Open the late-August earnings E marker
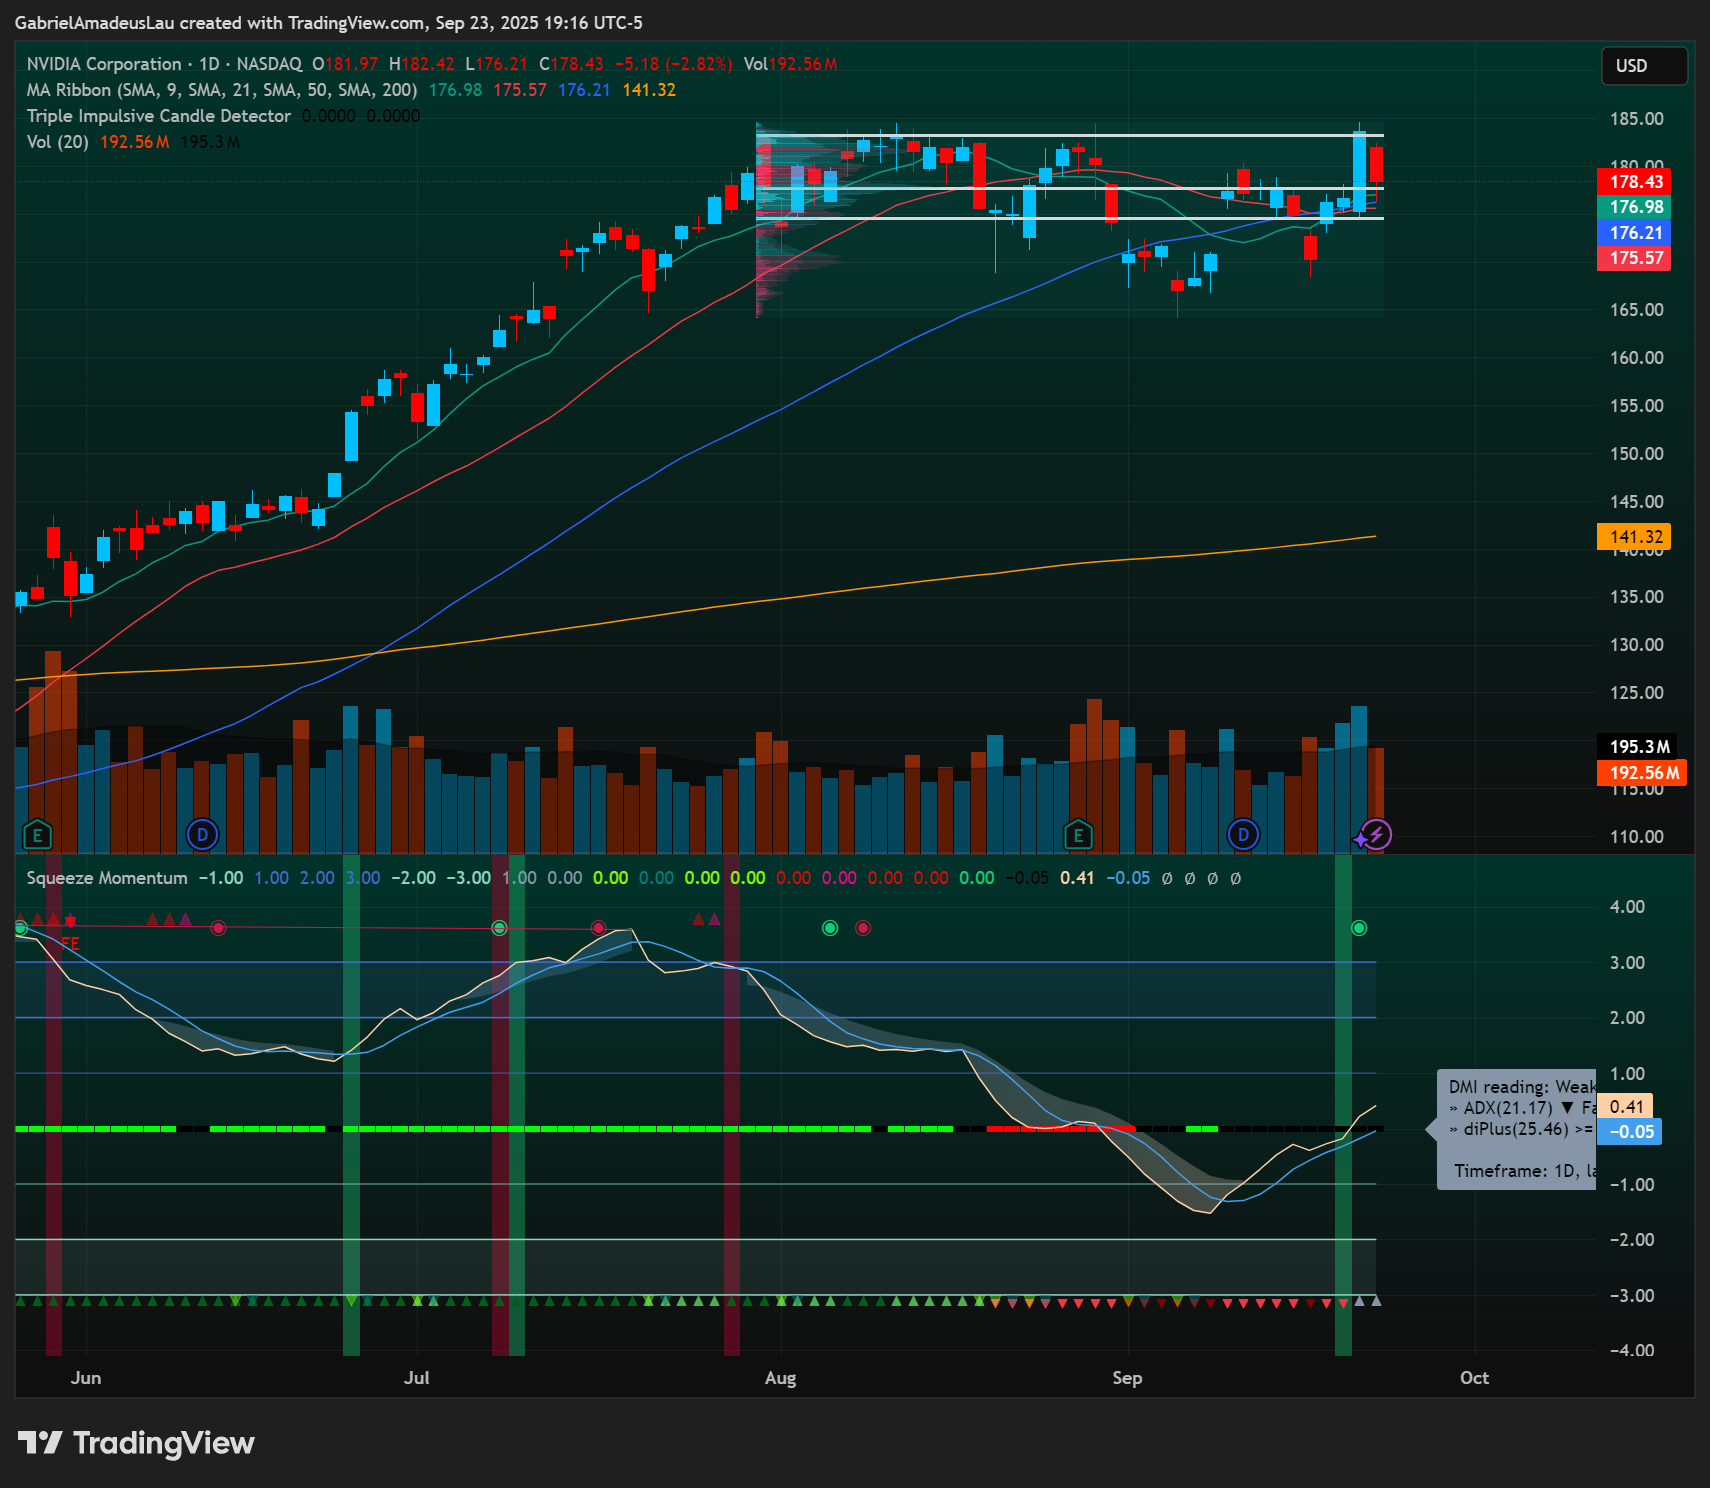 (x=1078, y=834)
